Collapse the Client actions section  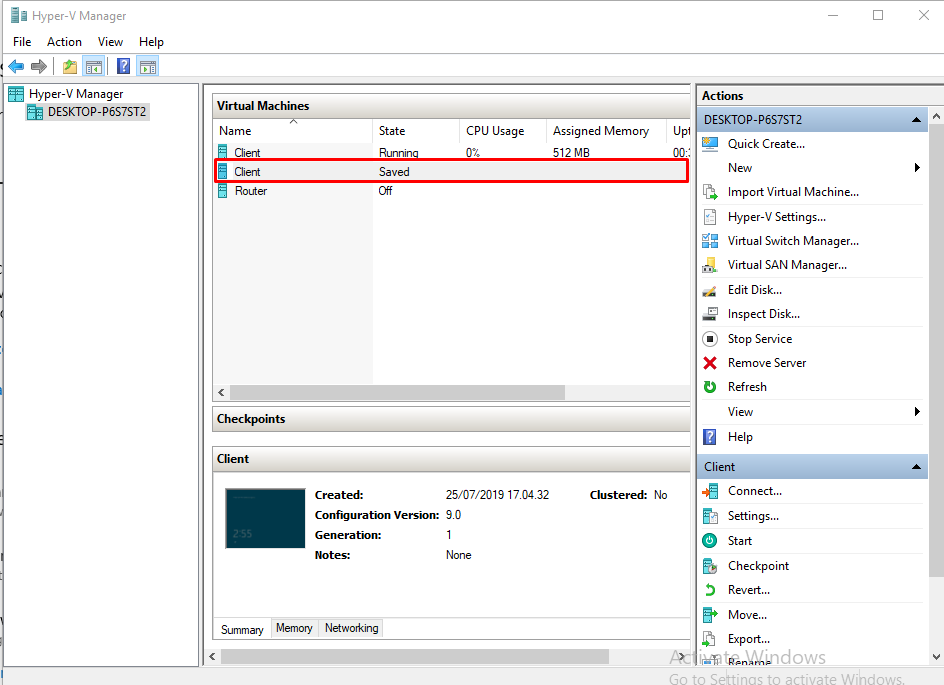click(916, 467)
